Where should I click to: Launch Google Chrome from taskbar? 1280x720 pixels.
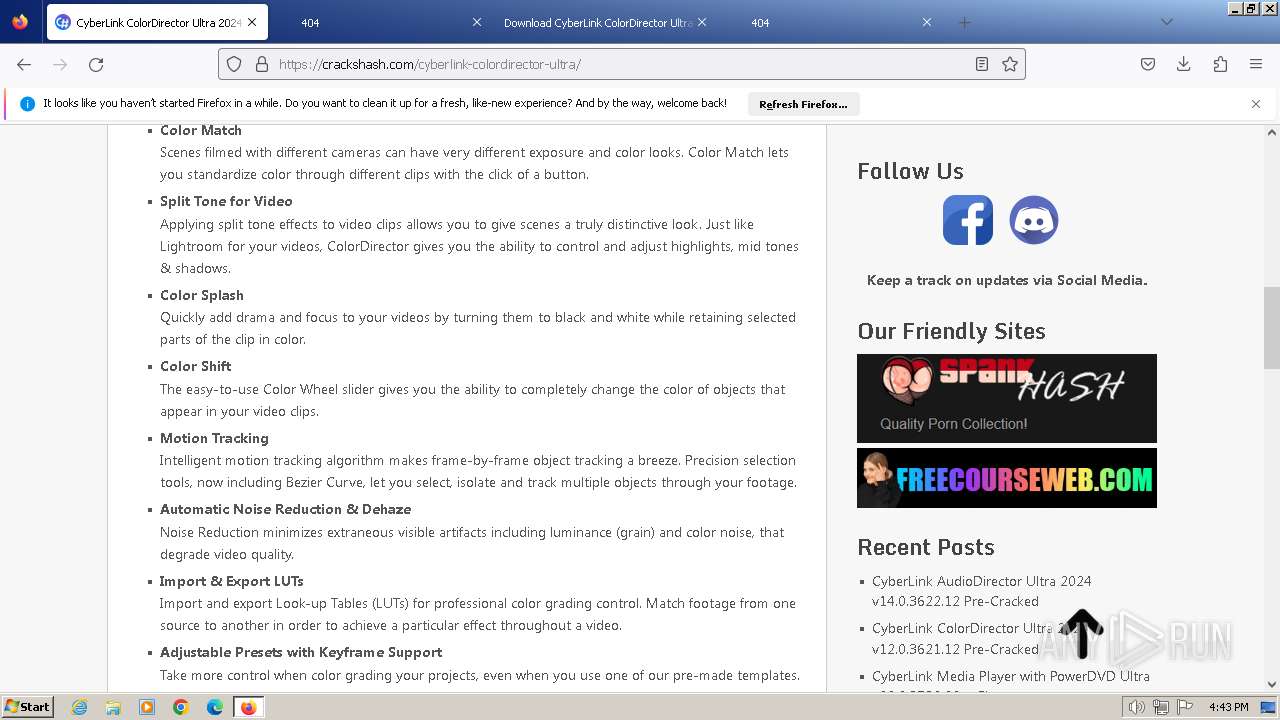[x=181, y=707]
